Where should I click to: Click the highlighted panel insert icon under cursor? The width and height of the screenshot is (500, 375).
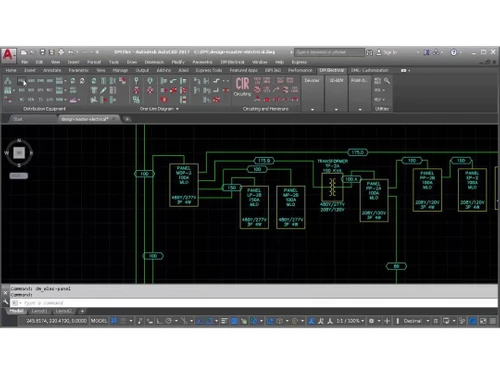pyautogui.click(x=21, y=81)
